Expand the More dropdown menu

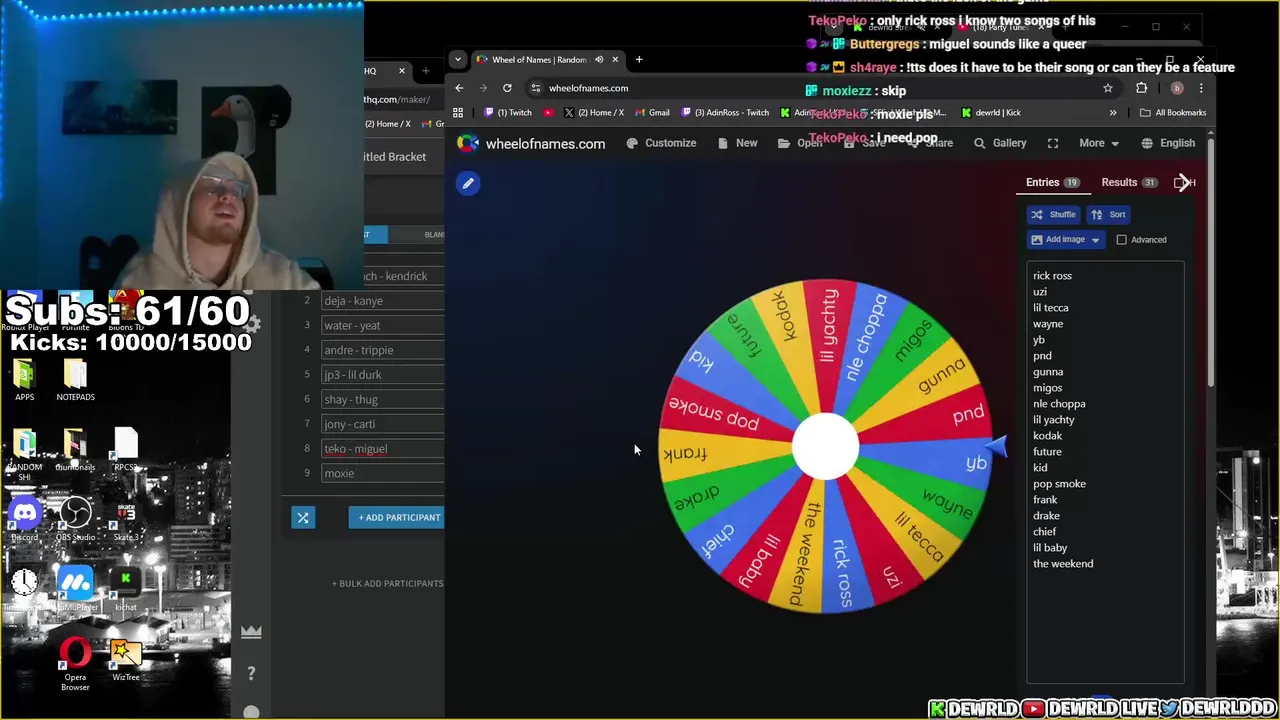(1098, 143)
